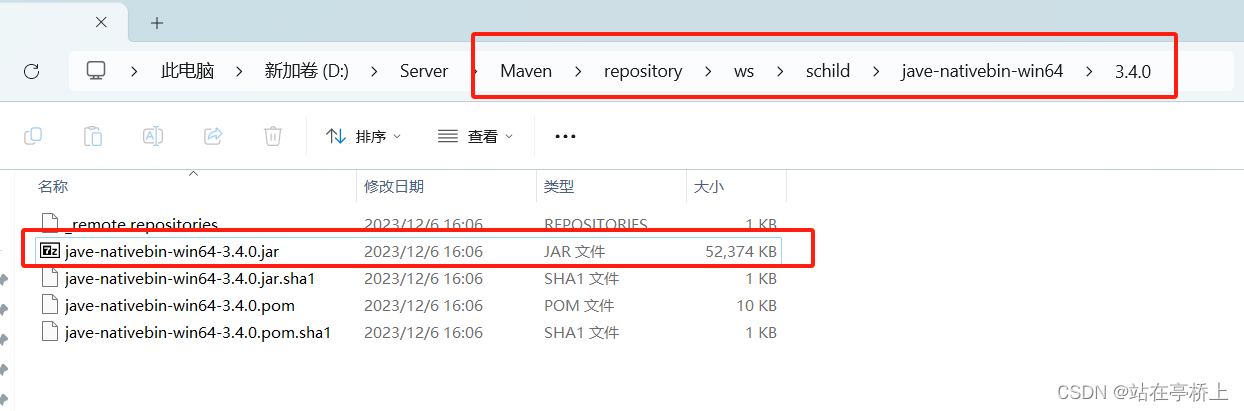Select jave-nativebin-win64-3.4.0.pom file

coord(408,305)
